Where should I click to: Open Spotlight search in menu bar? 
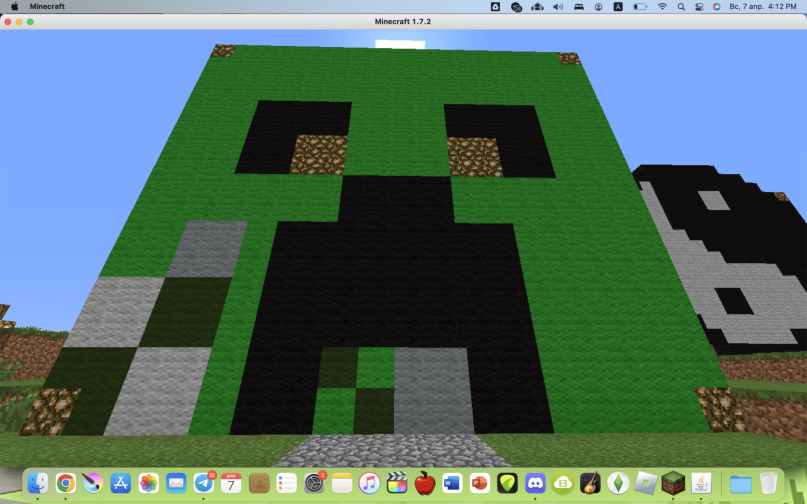[681, 6]
